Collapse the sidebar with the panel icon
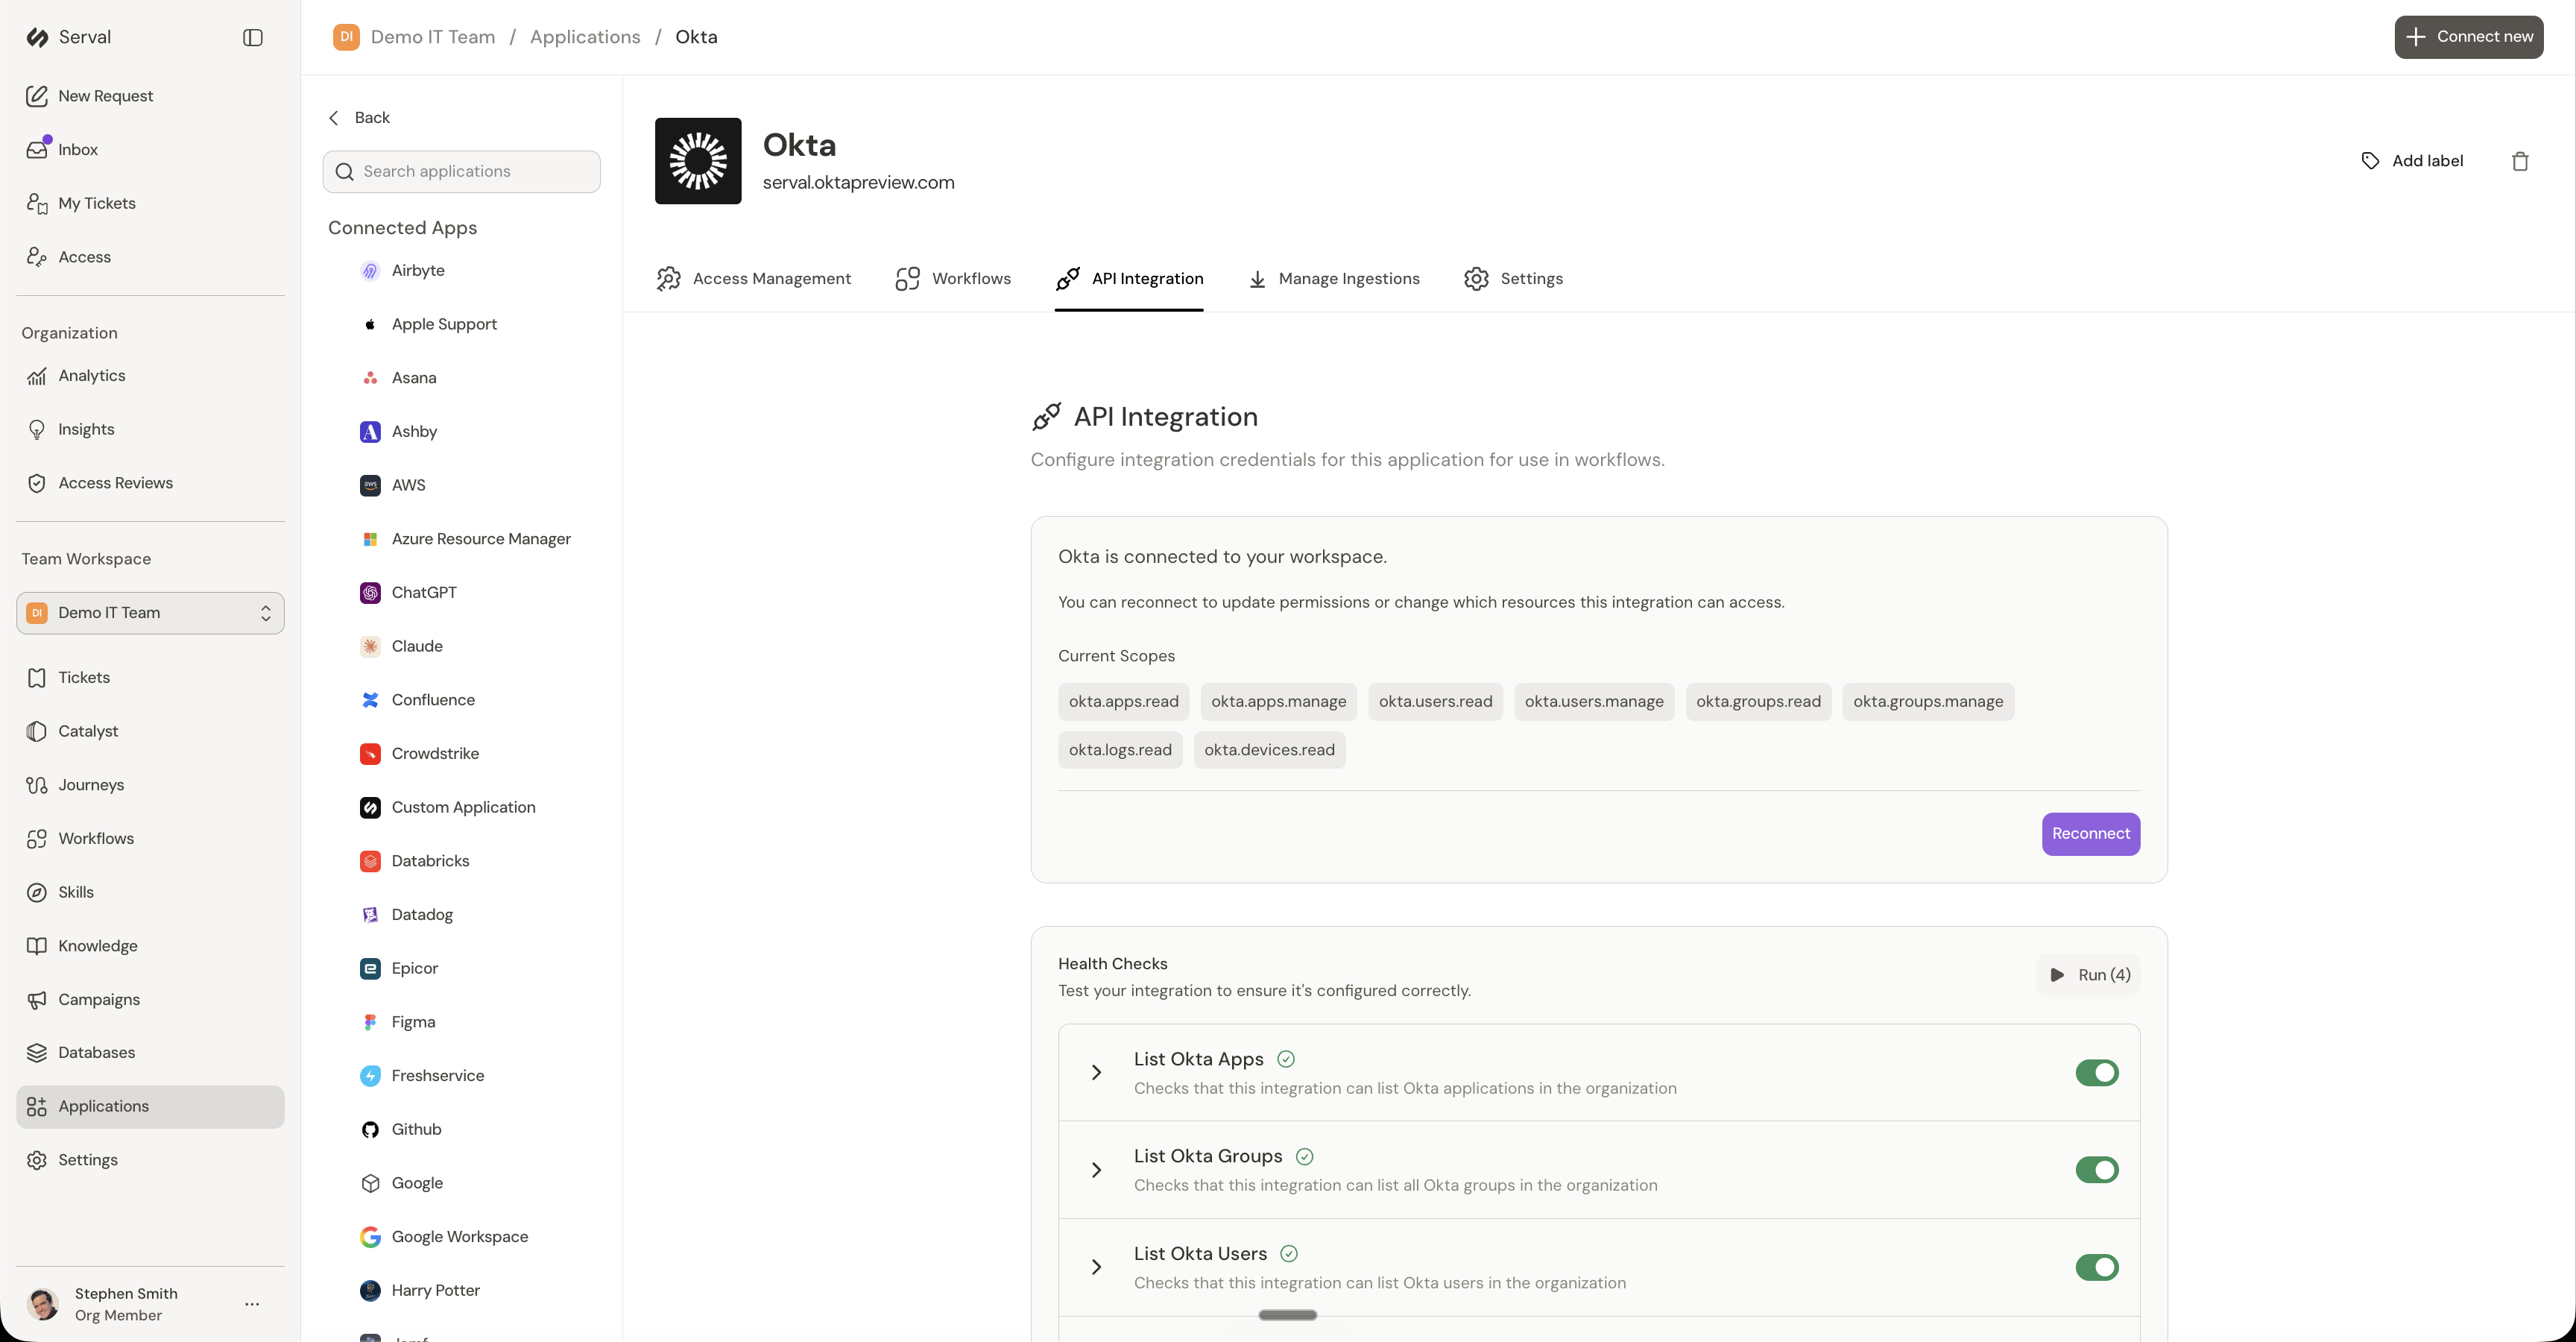This screenshot has width=2576, height=1342. (253, 37)
